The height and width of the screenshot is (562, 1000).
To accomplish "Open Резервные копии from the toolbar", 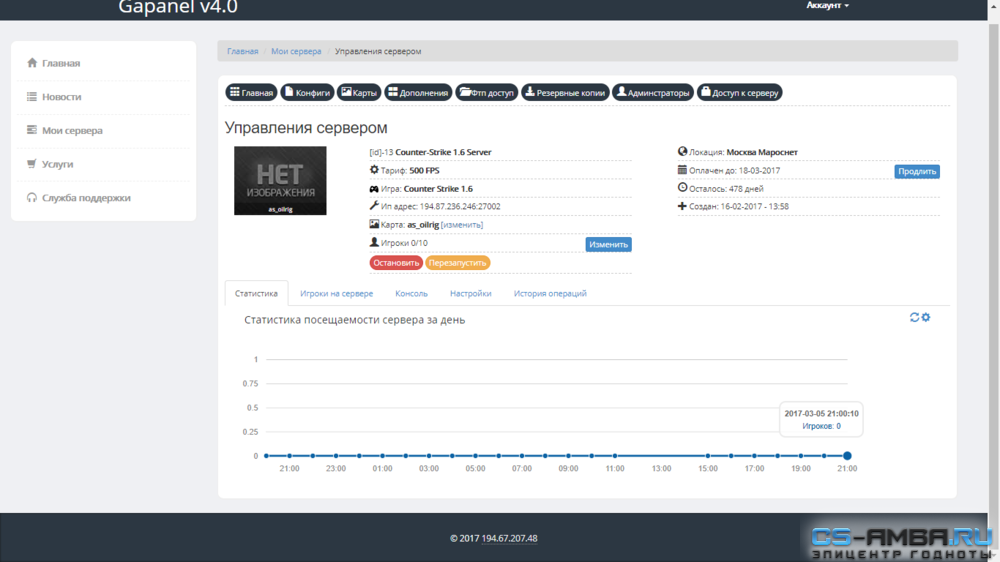I will pyautogui.click(x=565, y=92).
